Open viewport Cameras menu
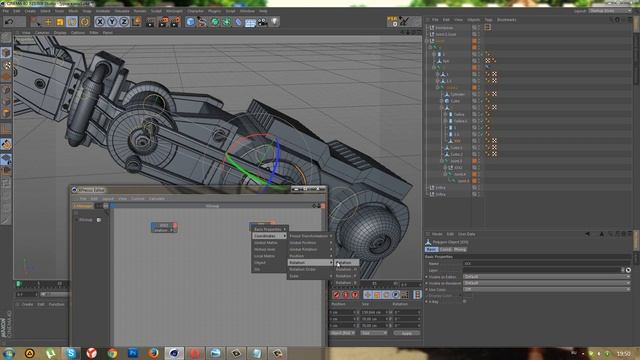The image size is (640, 360). click(42, 32)
